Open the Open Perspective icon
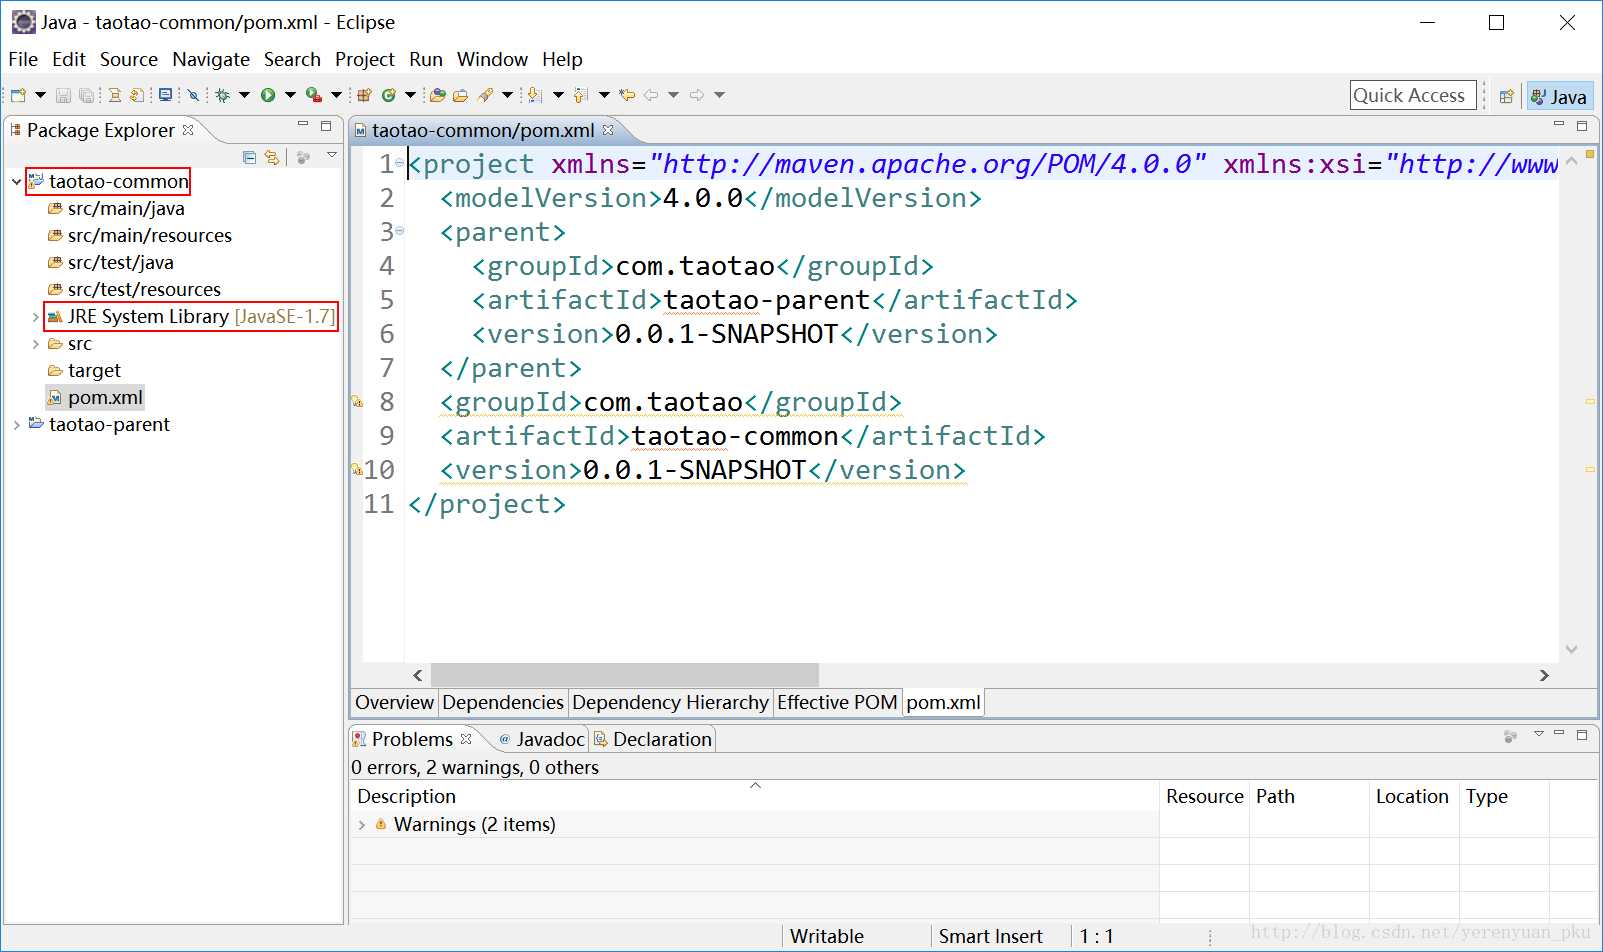 point(1506,96)
